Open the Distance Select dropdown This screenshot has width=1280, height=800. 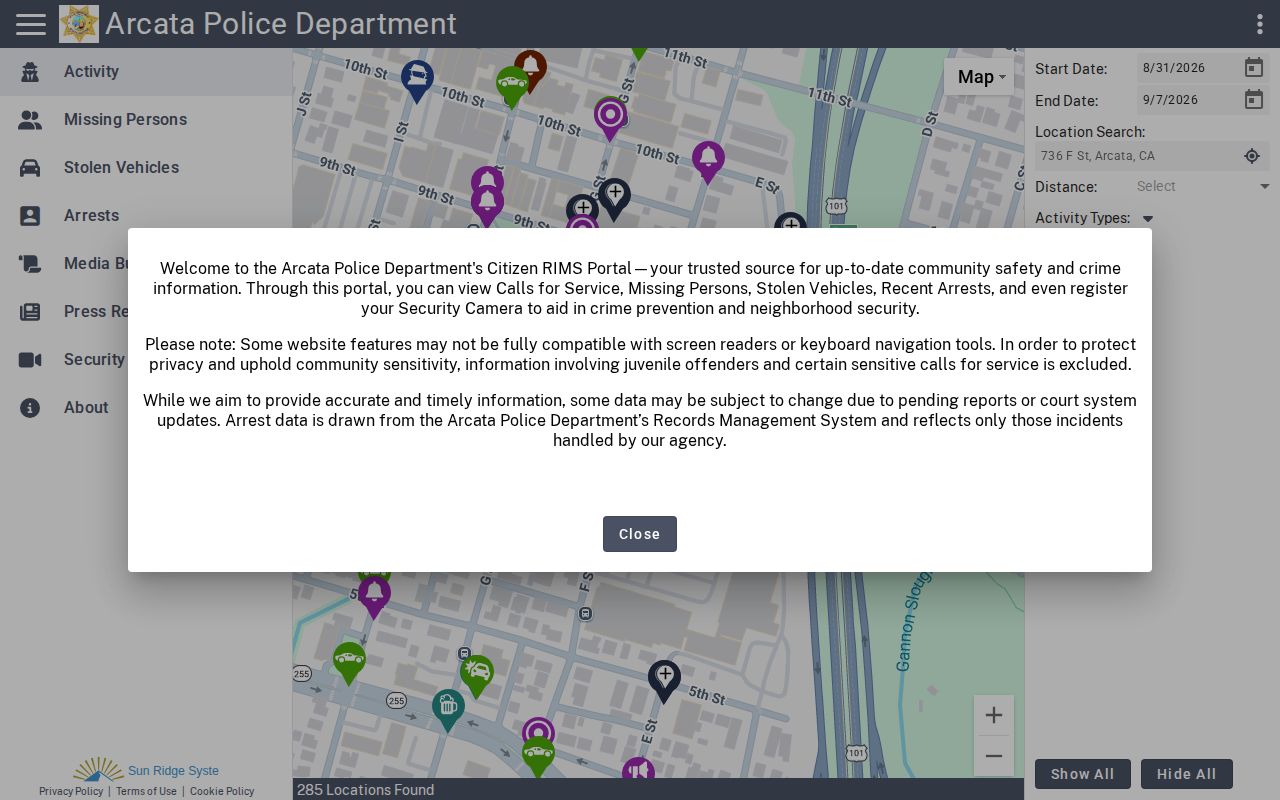tap(1203, 187)
